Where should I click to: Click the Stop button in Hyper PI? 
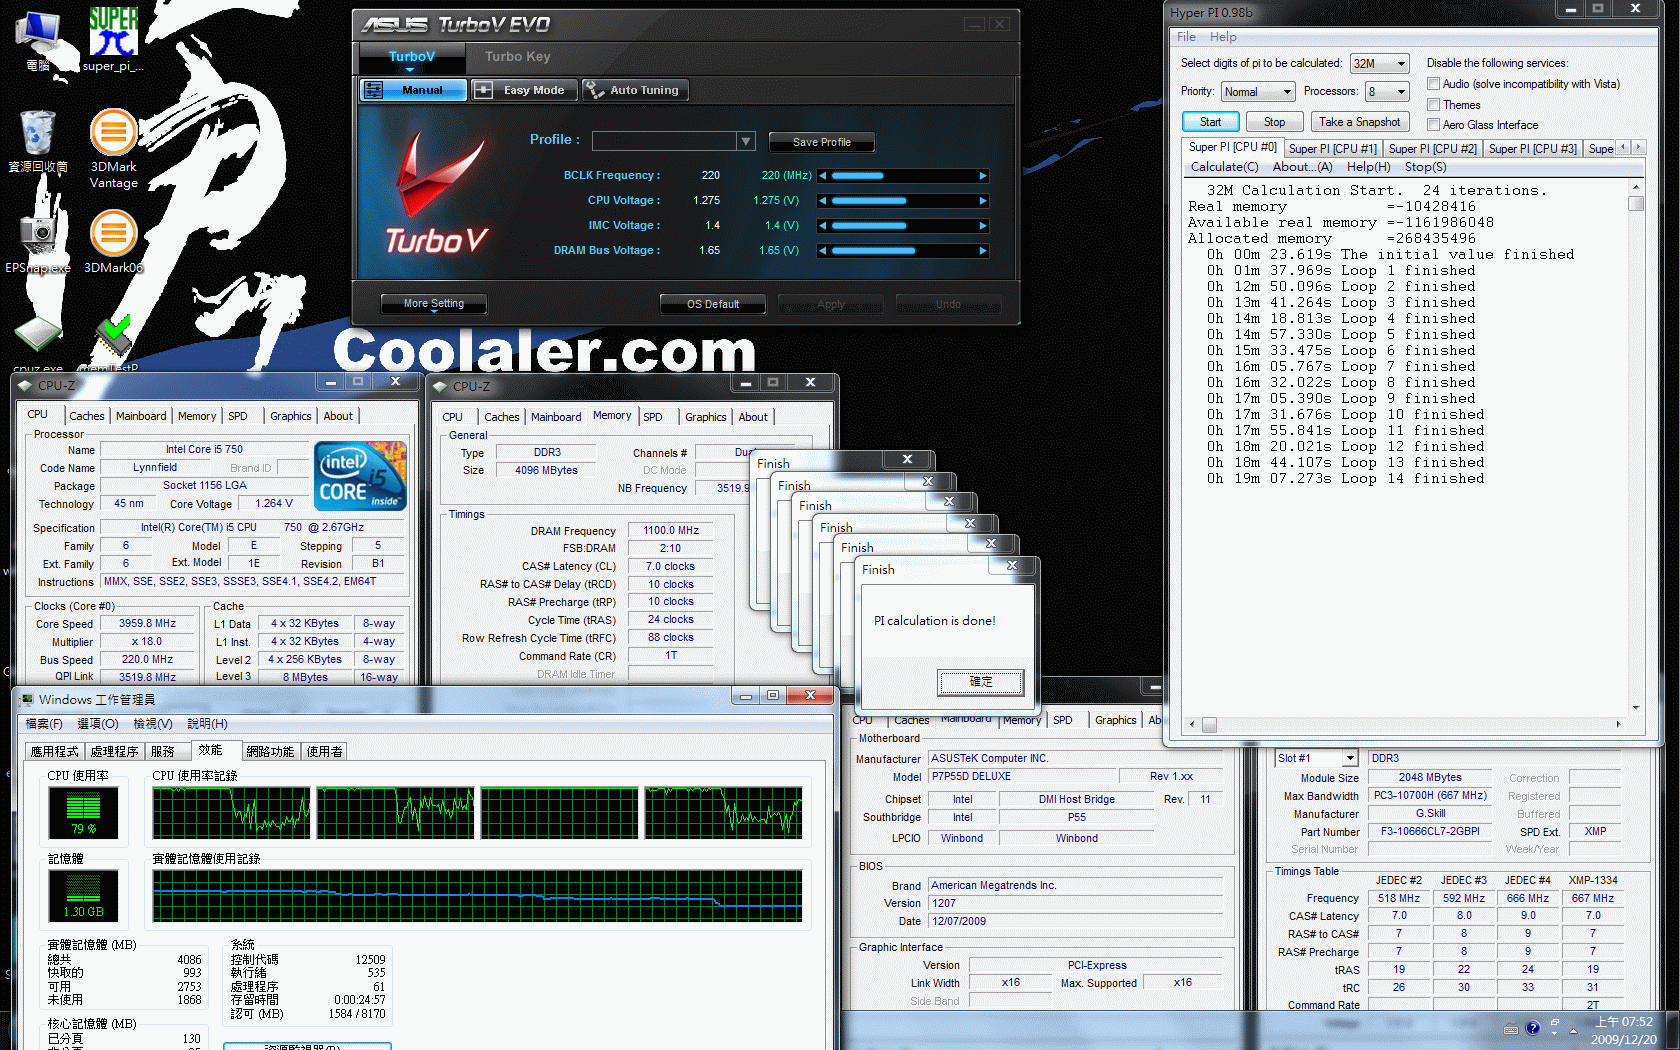click(1274, 122)
